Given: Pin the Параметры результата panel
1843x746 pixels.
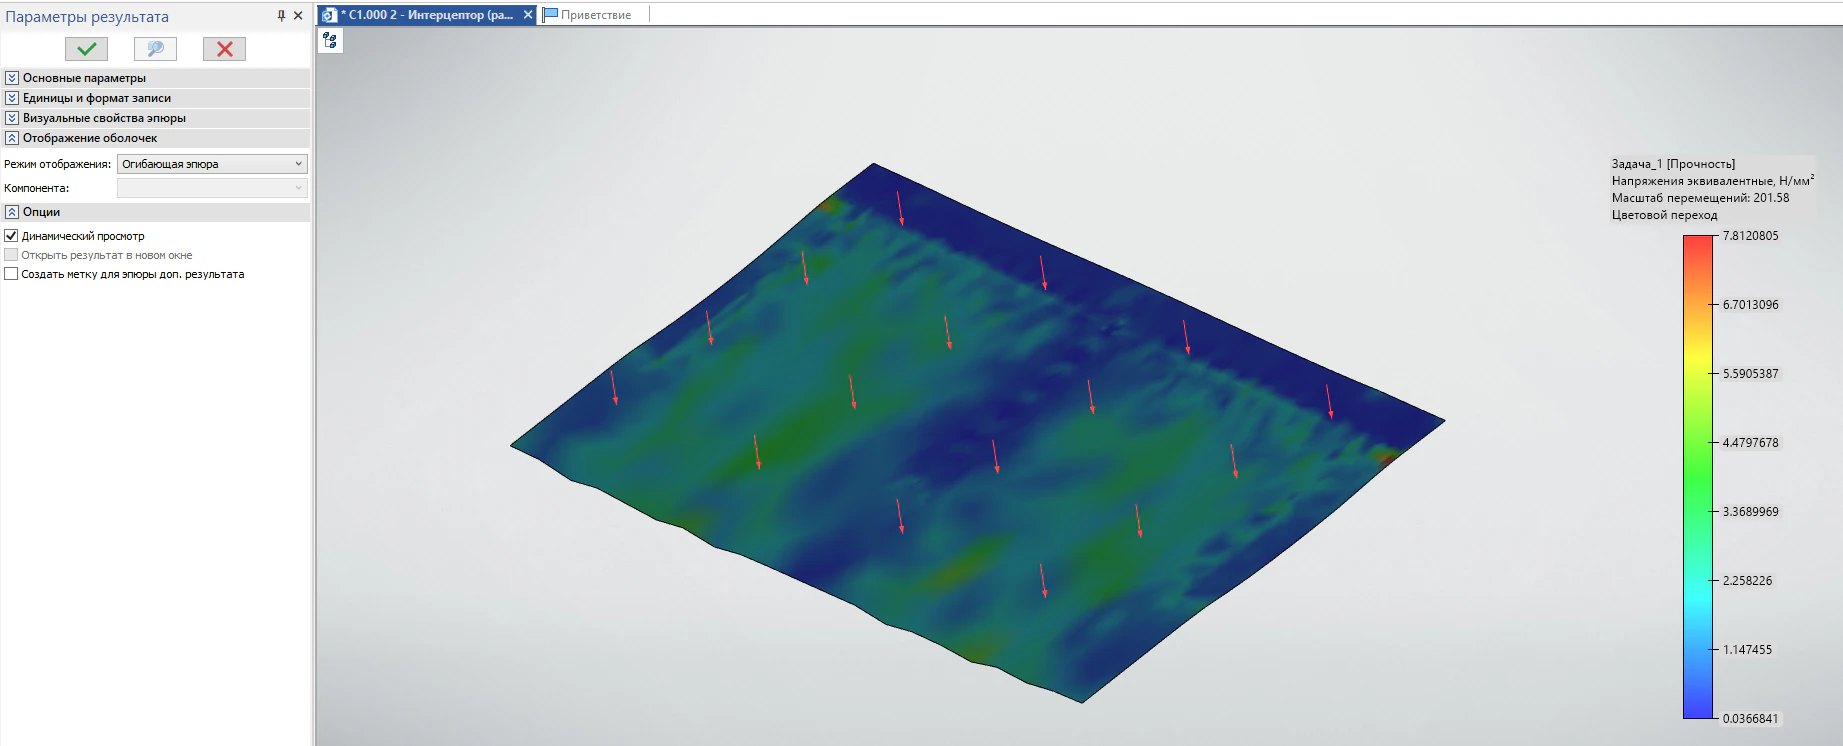Looking at the screenshot, I should pyautogui.click(x=281, y=16).
